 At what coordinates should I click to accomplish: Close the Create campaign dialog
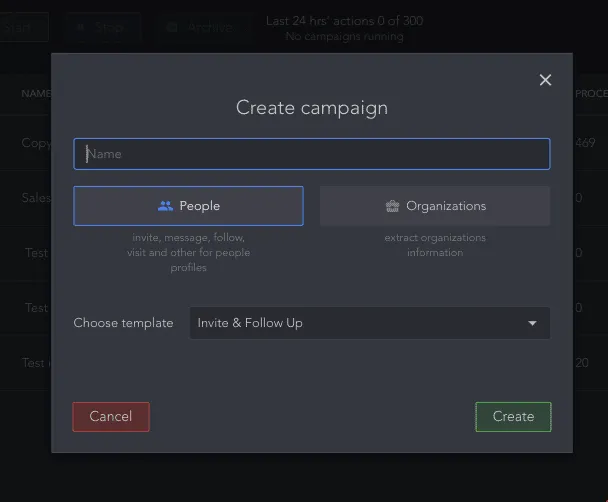[545, 80]
